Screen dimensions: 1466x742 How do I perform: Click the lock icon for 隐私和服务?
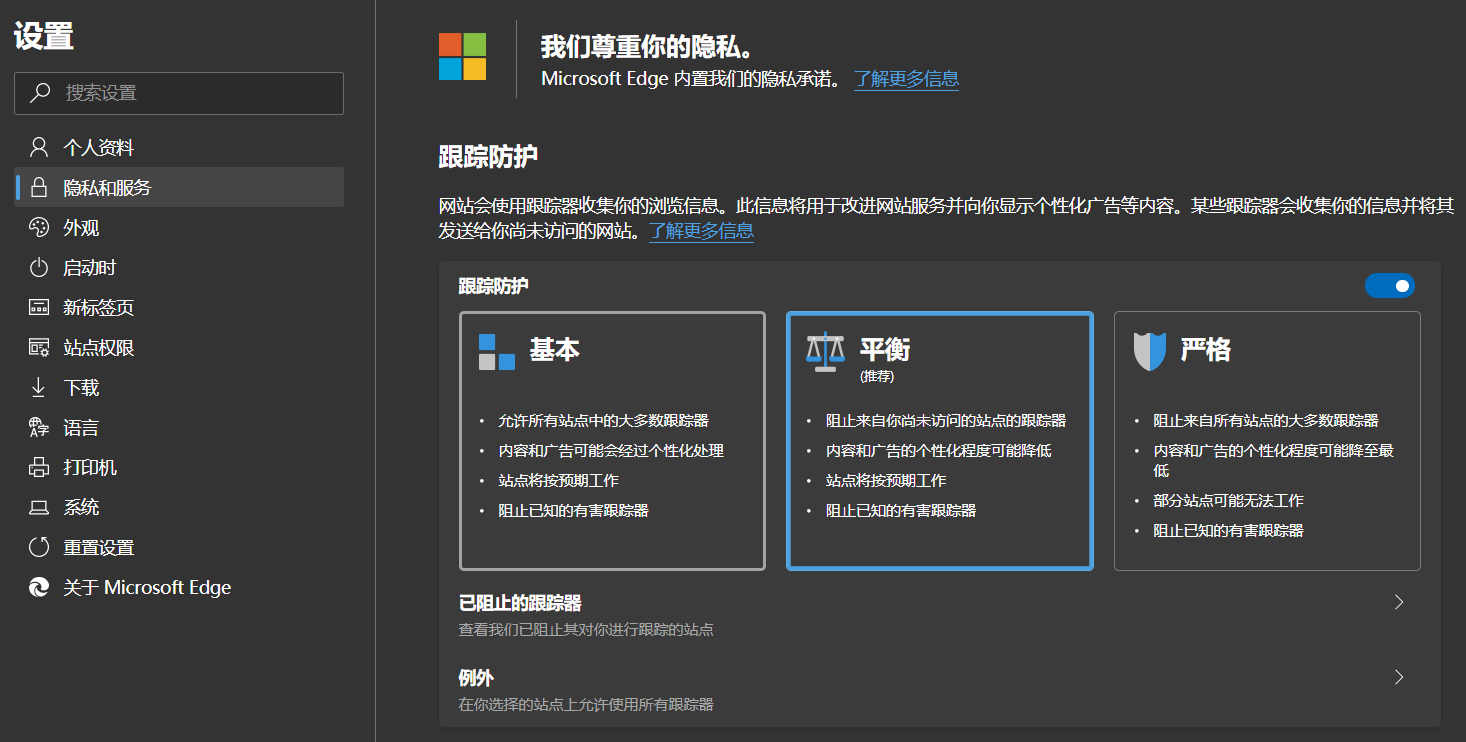[x=39, y=187]
